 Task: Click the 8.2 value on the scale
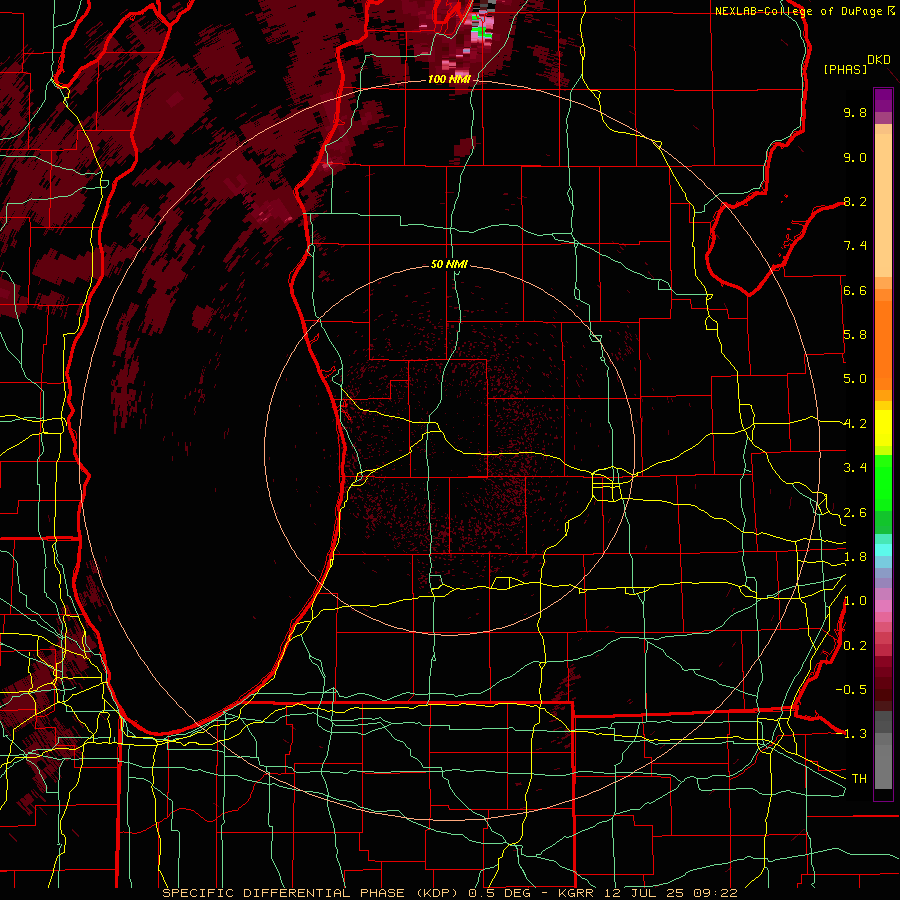(x=855, y=201)
